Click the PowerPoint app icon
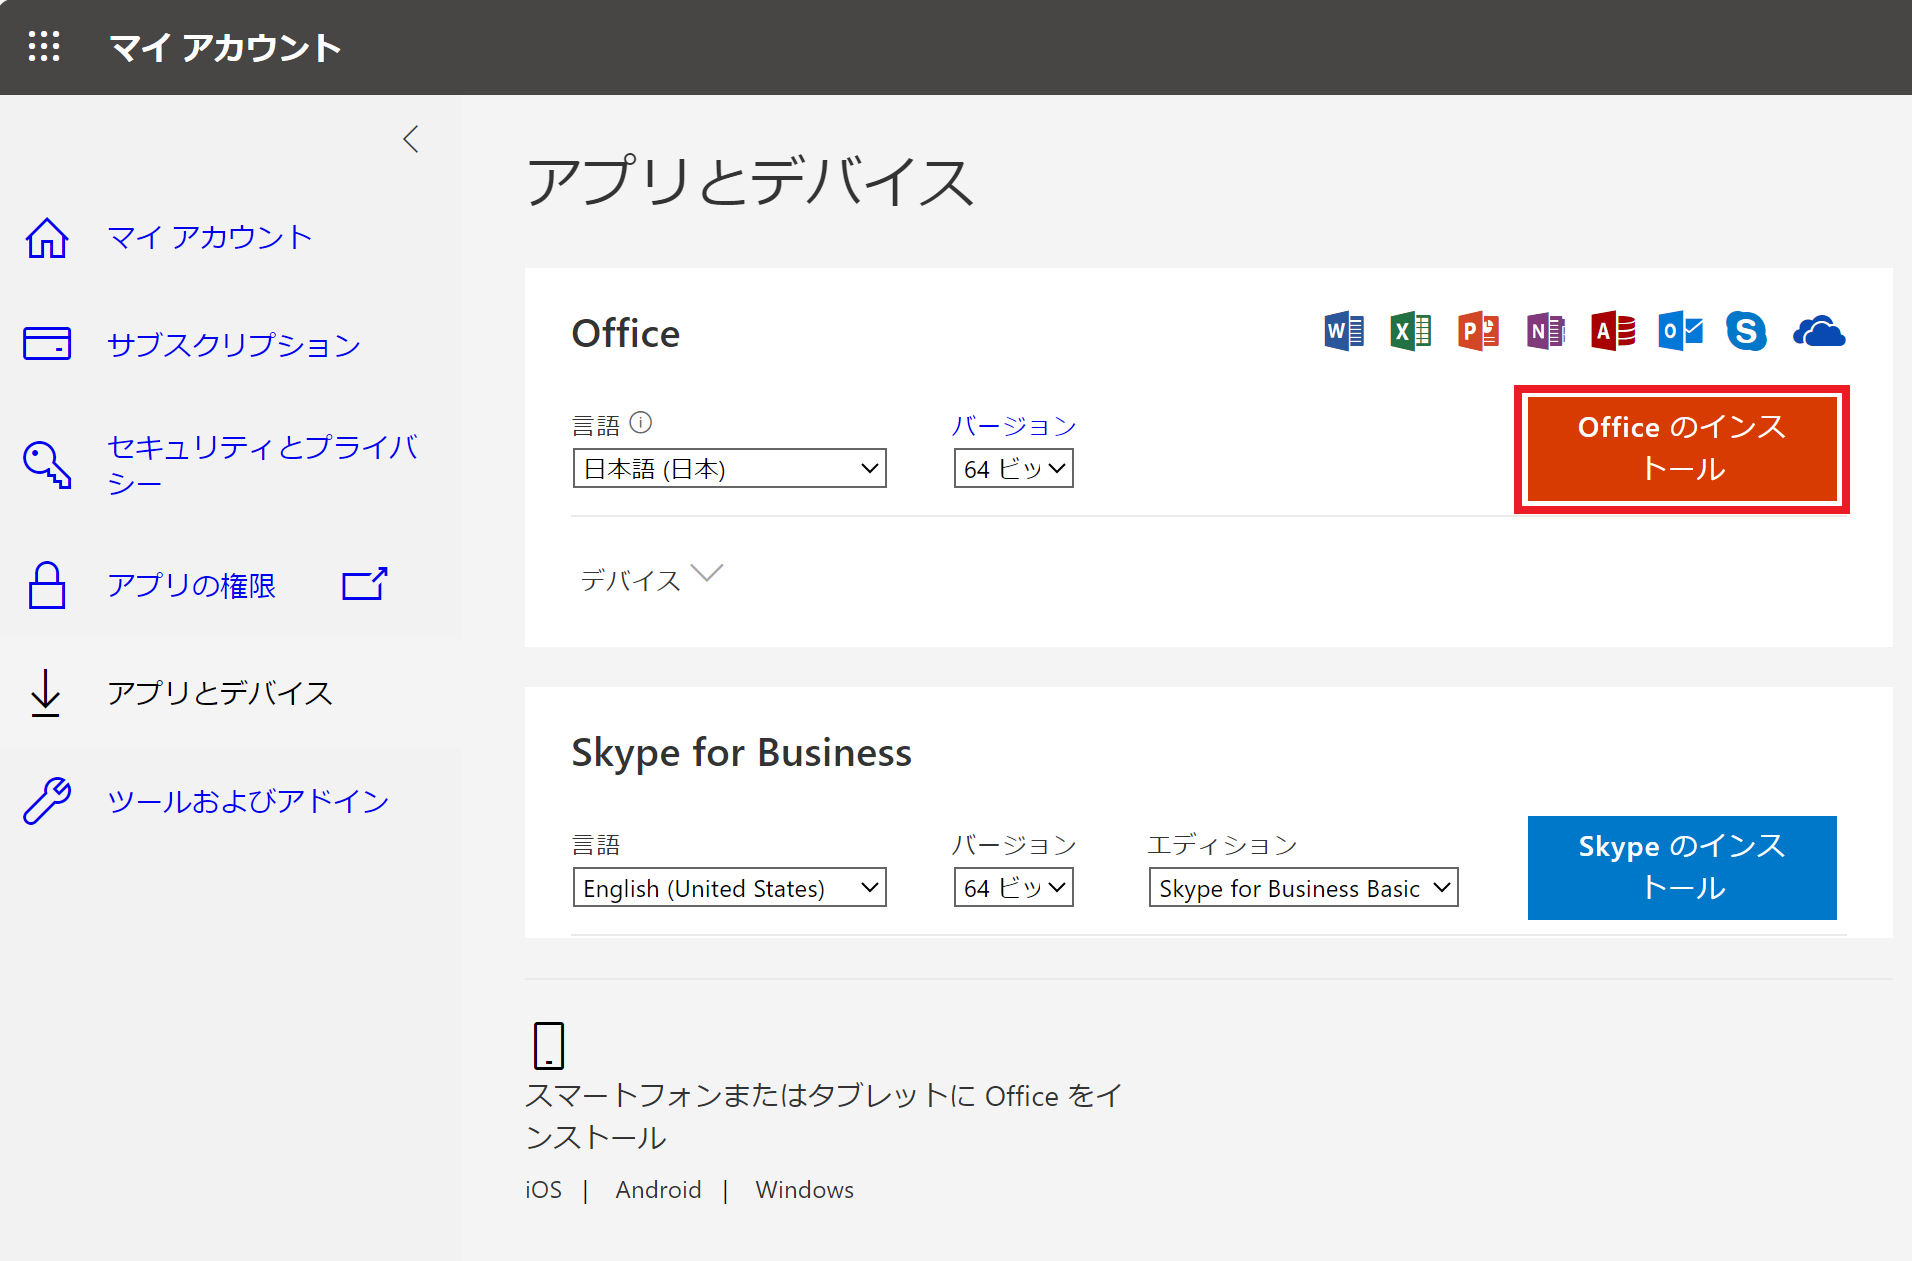The height and width of the screenshot is (1261, 1912). pyautogui.click(x=1478, y=331)
